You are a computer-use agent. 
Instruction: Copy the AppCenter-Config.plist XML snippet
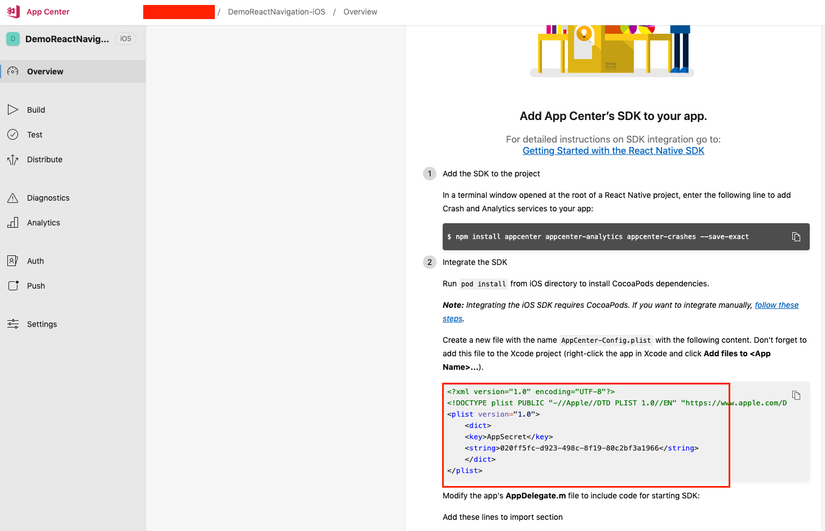pos(796,395)
